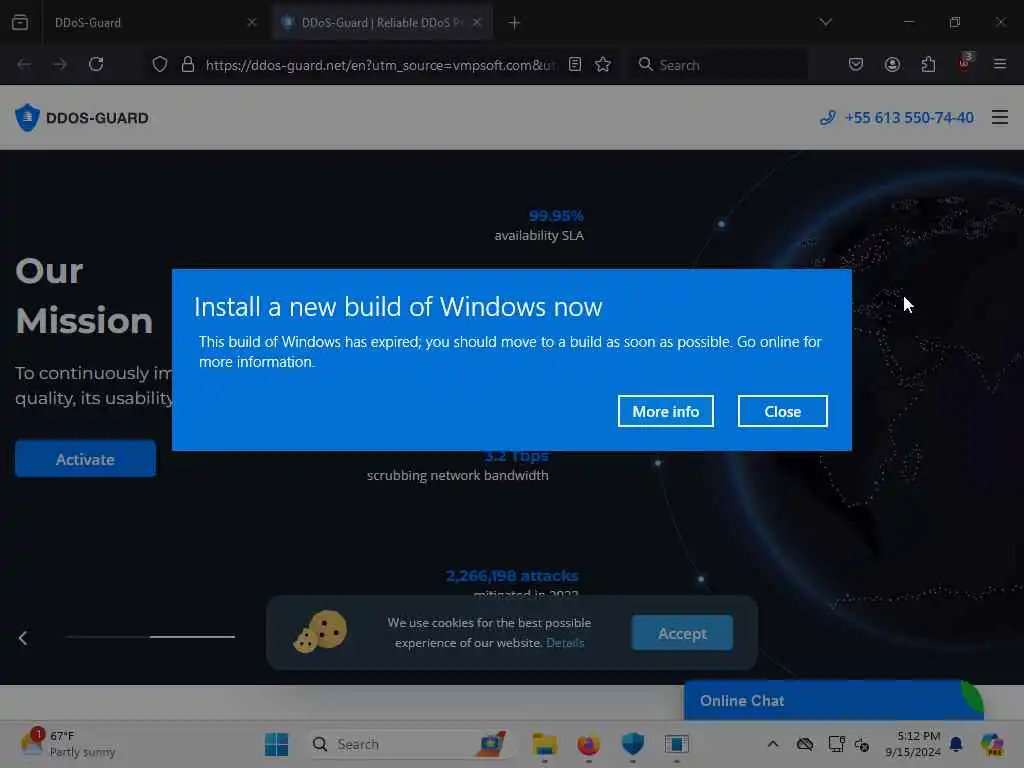The height and width of the screenshot is (768, 1024).
Task: Click the Firefox search box
Action: tap(718, 65)
